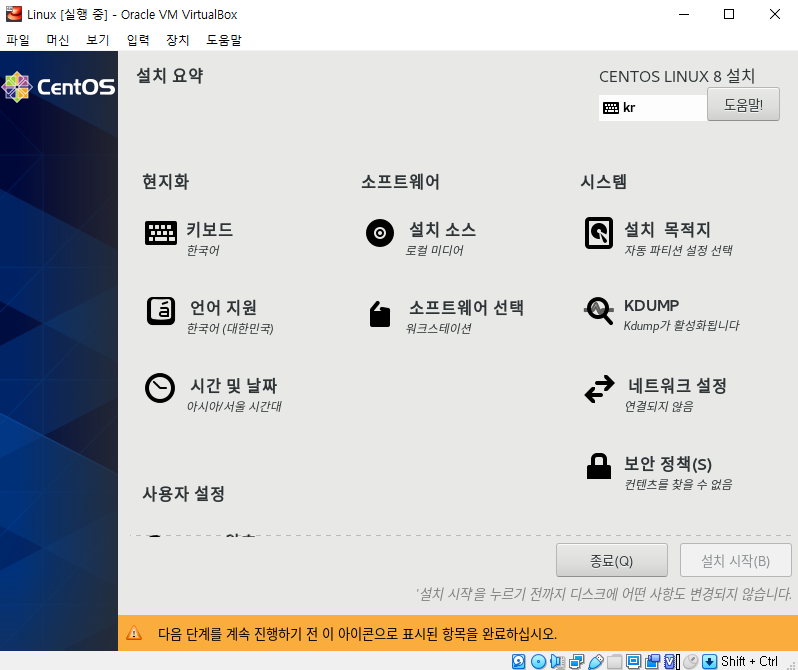
Task: Click the VirtualBox app icon in title bar
Action: tap(14, 14)
